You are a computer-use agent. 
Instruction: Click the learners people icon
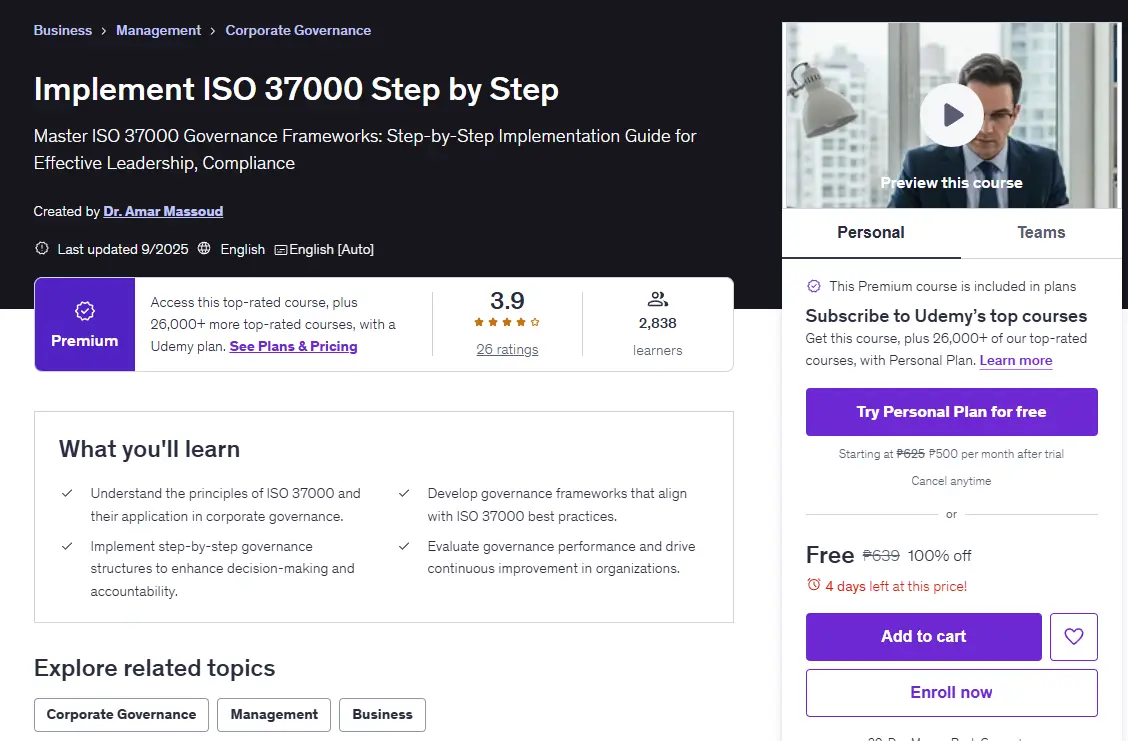coord(658,299)
